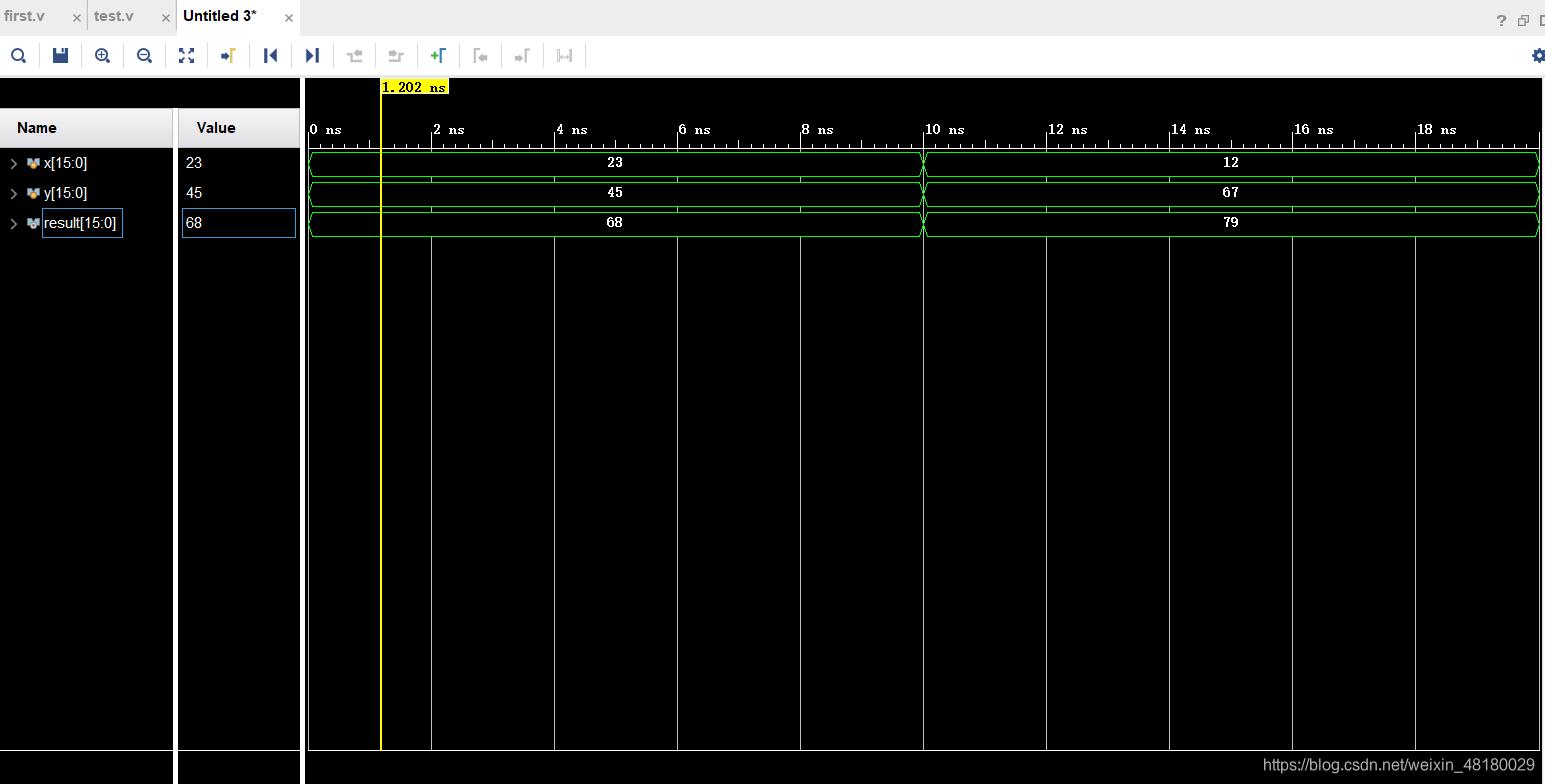Click the Next Marker icon
Image resolution: width=1545 pixels, height=784 pixels.
(522, 56)
